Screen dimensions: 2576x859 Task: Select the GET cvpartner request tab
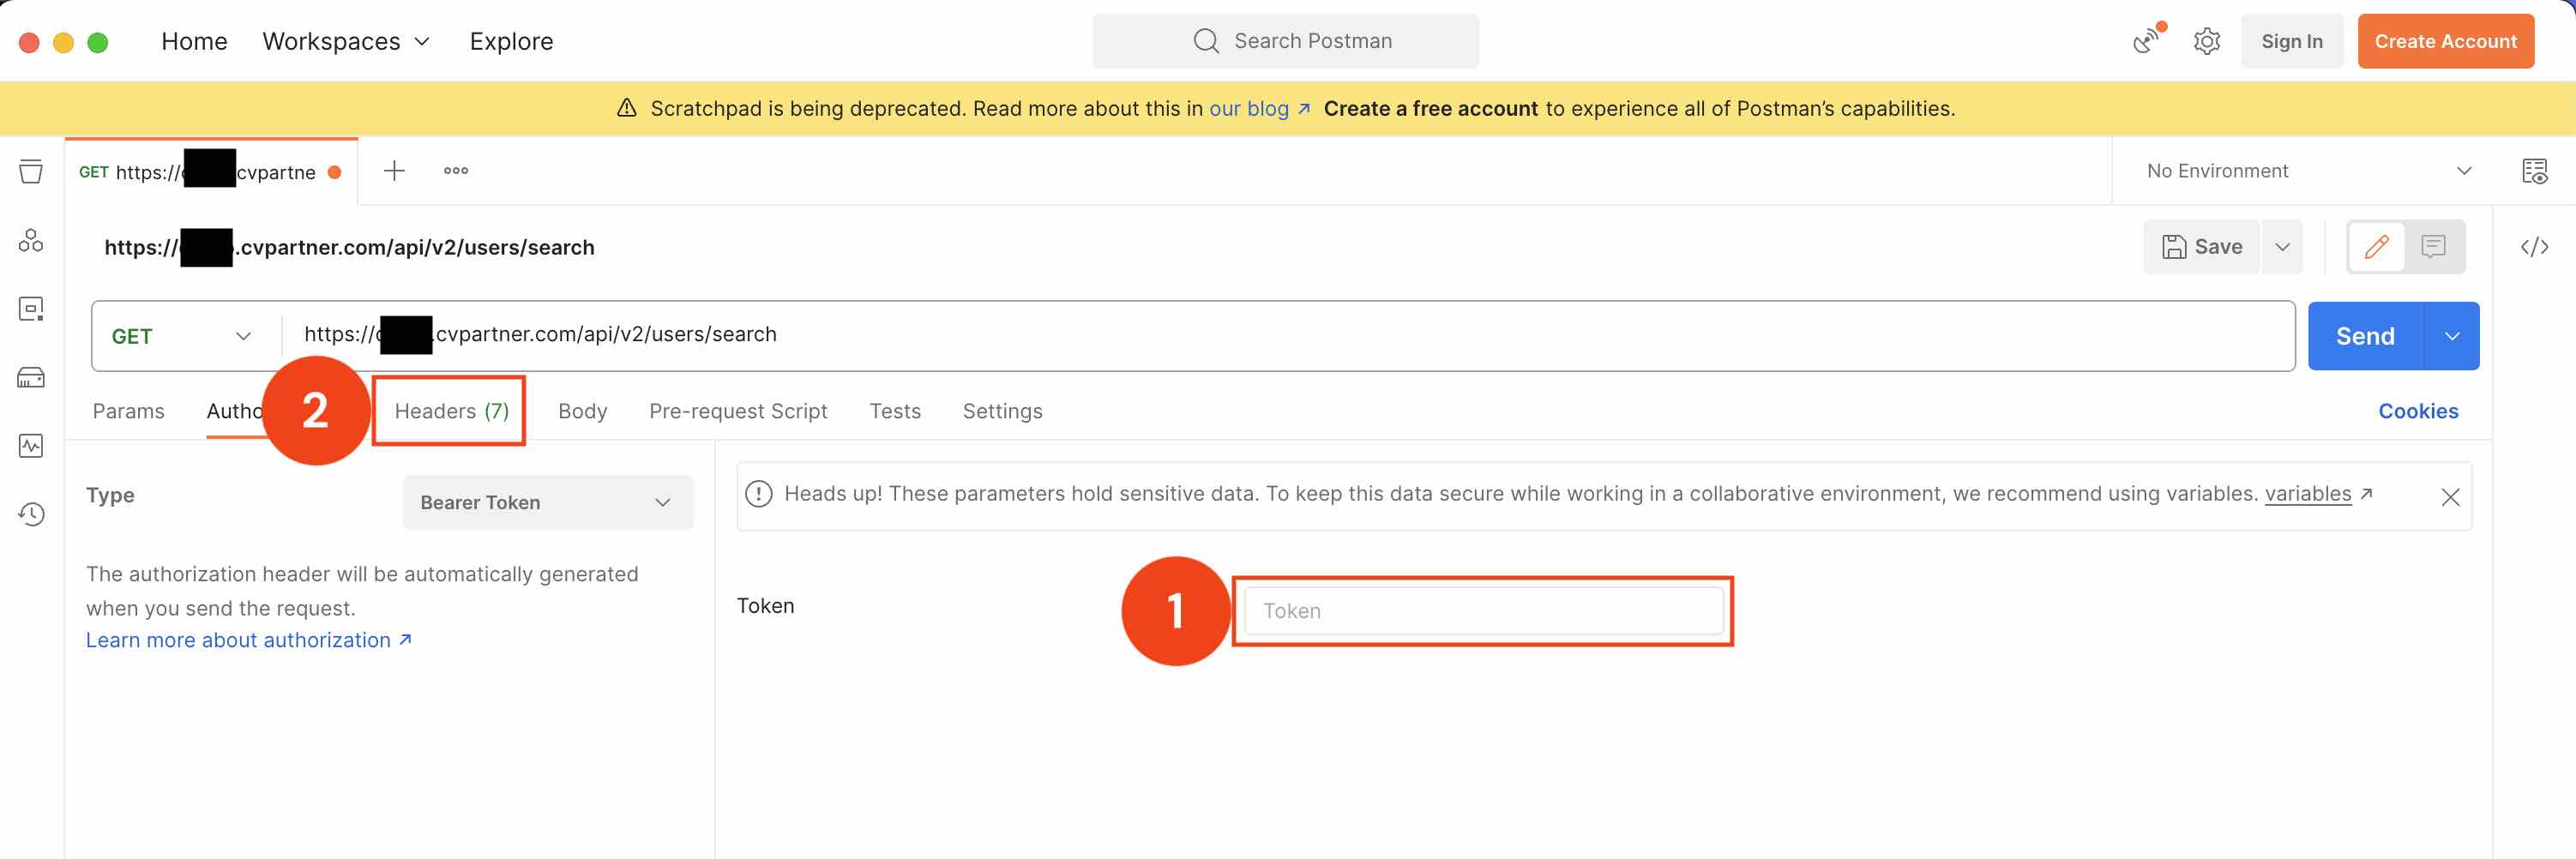[x=211, y=172]
